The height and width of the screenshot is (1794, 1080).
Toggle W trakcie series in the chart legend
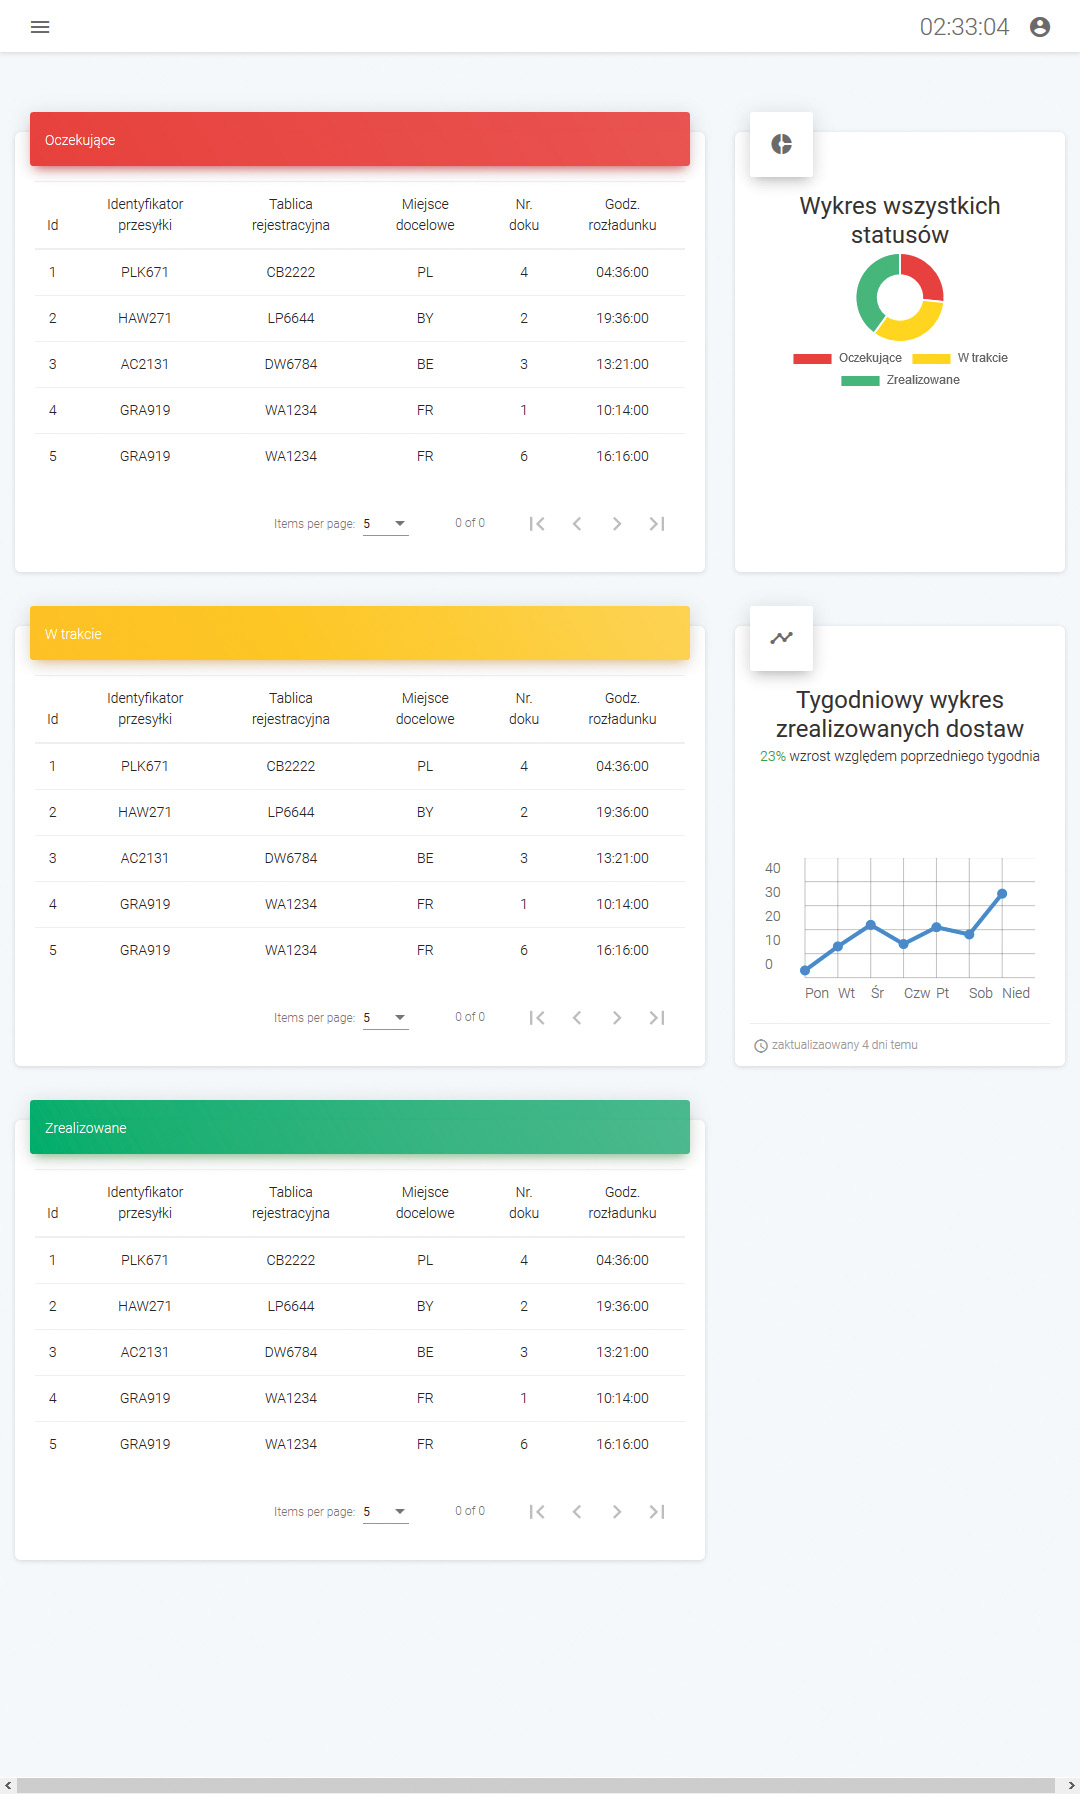960,358
